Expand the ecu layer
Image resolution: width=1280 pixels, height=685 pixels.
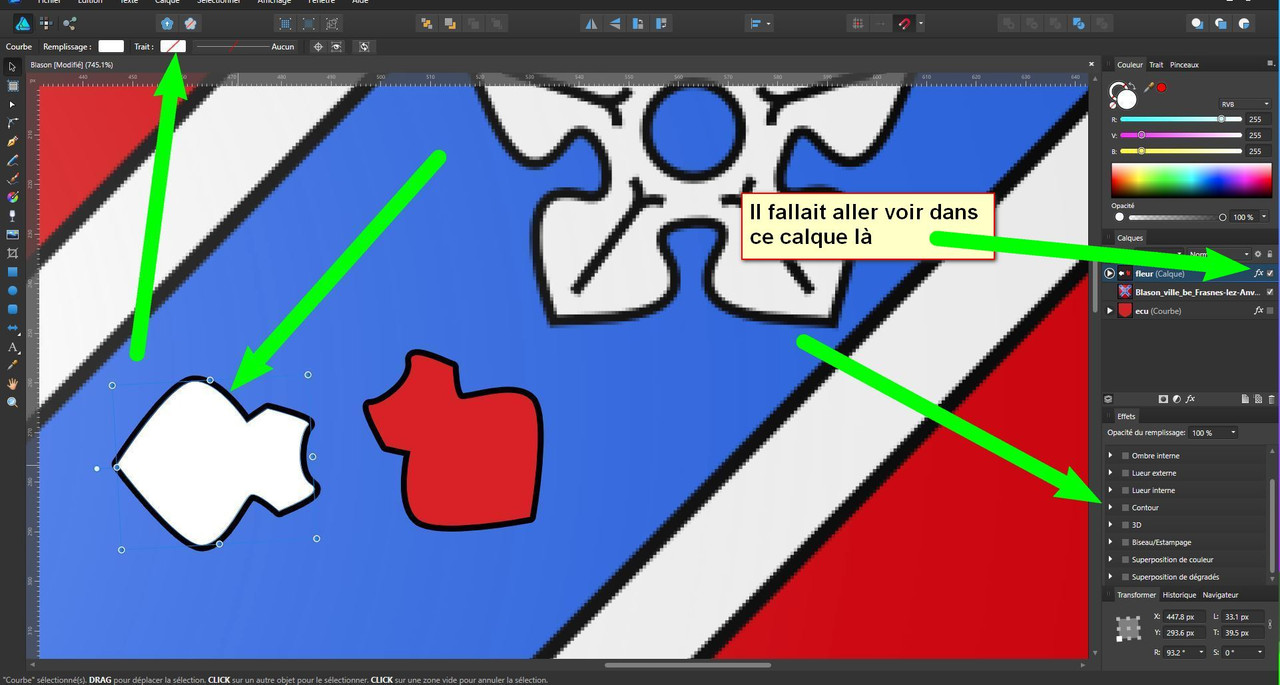1109,311
